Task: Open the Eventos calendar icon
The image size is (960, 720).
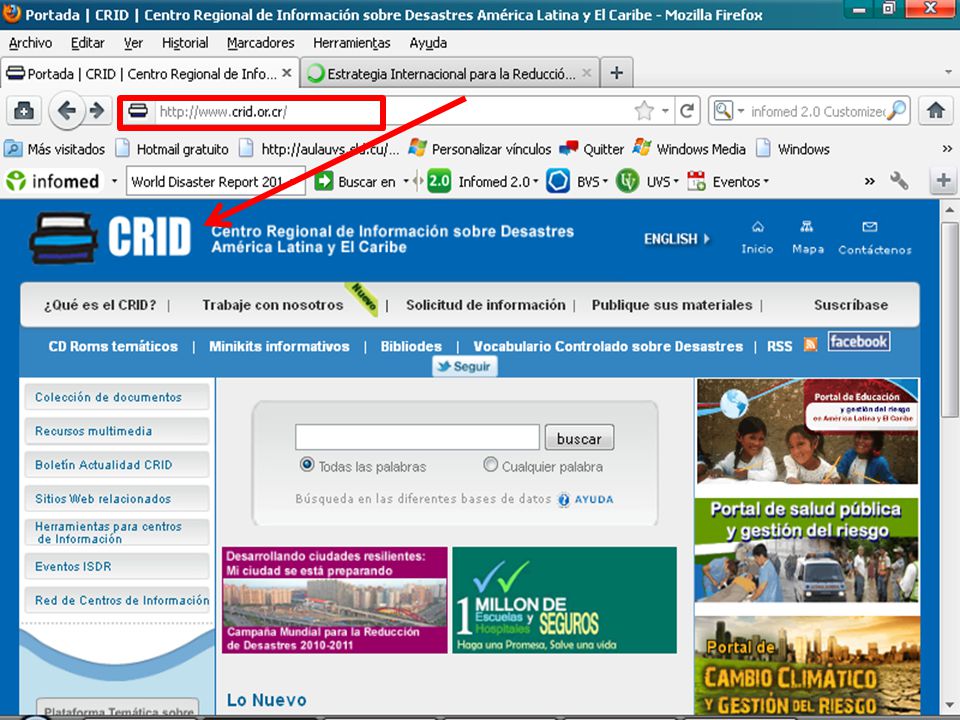Action: [696, 181]
